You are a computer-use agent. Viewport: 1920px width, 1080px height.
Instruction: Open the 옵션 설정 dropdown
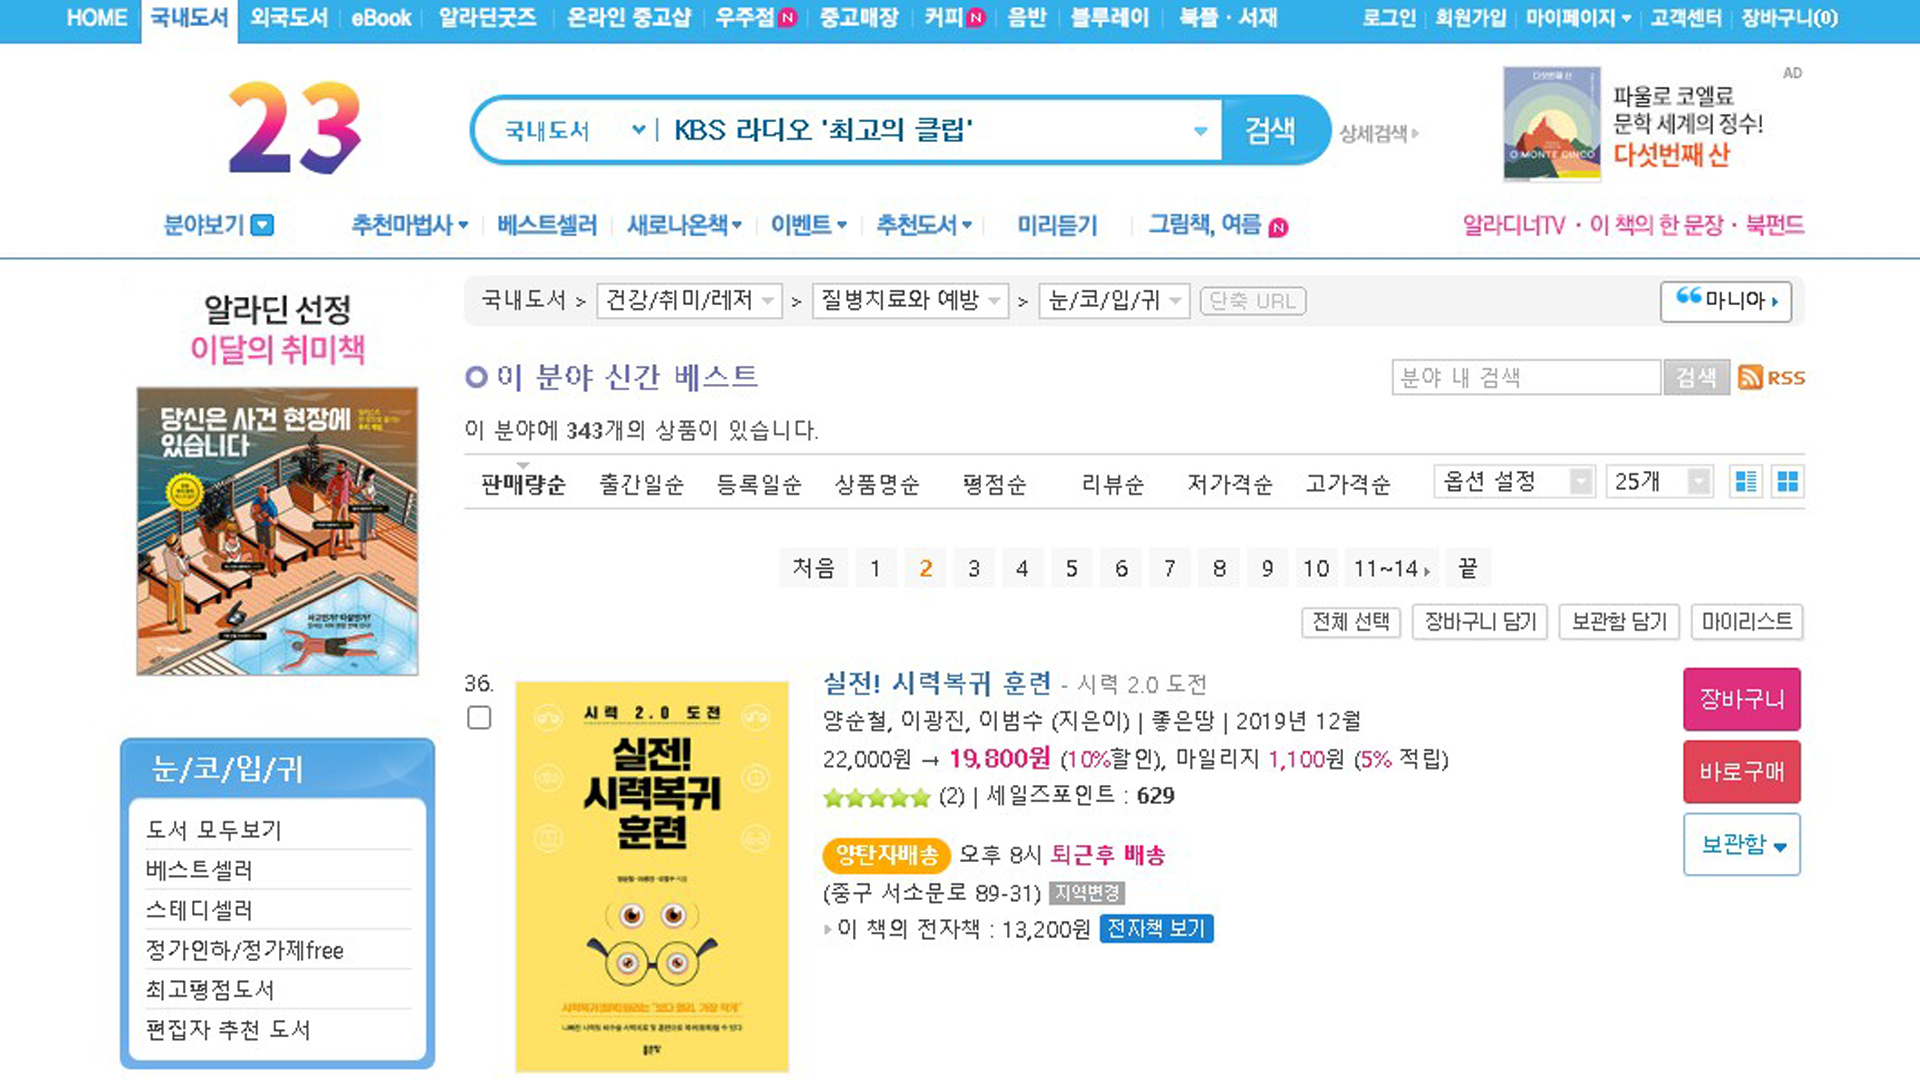pos(1514,482)
